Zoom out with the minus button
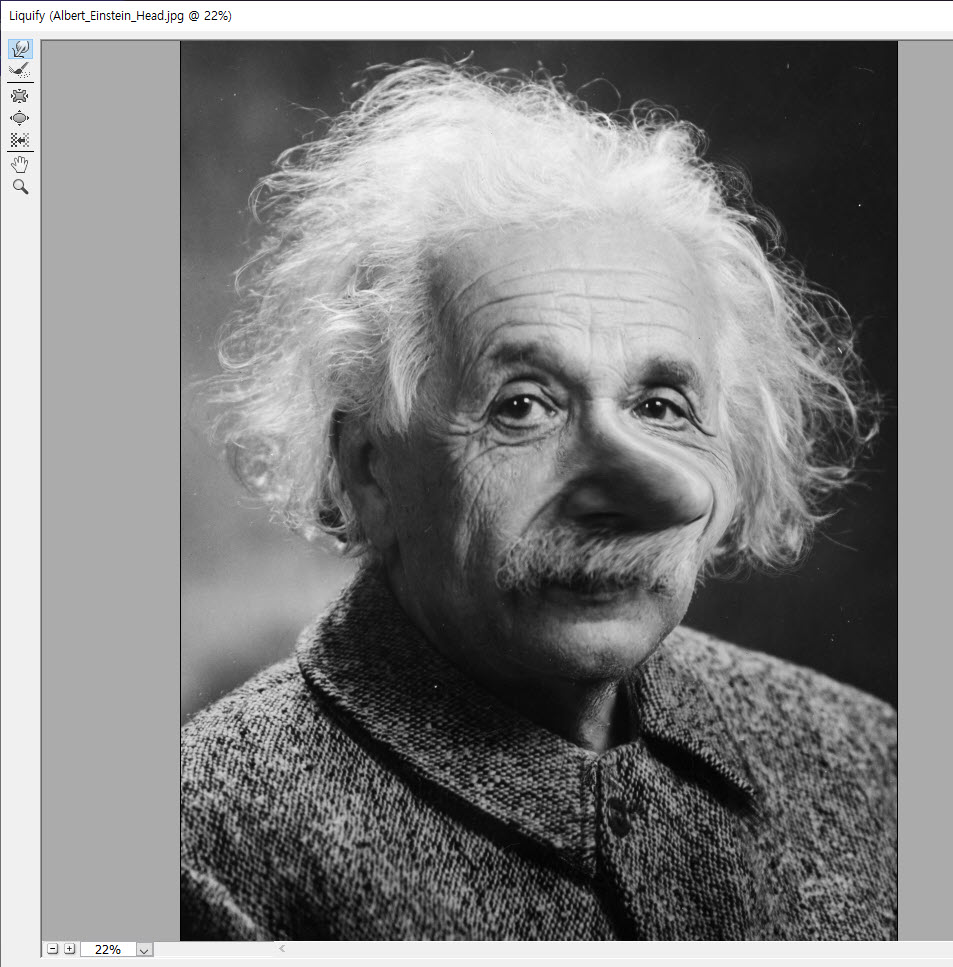953x967 pixels. click(53, 949)
